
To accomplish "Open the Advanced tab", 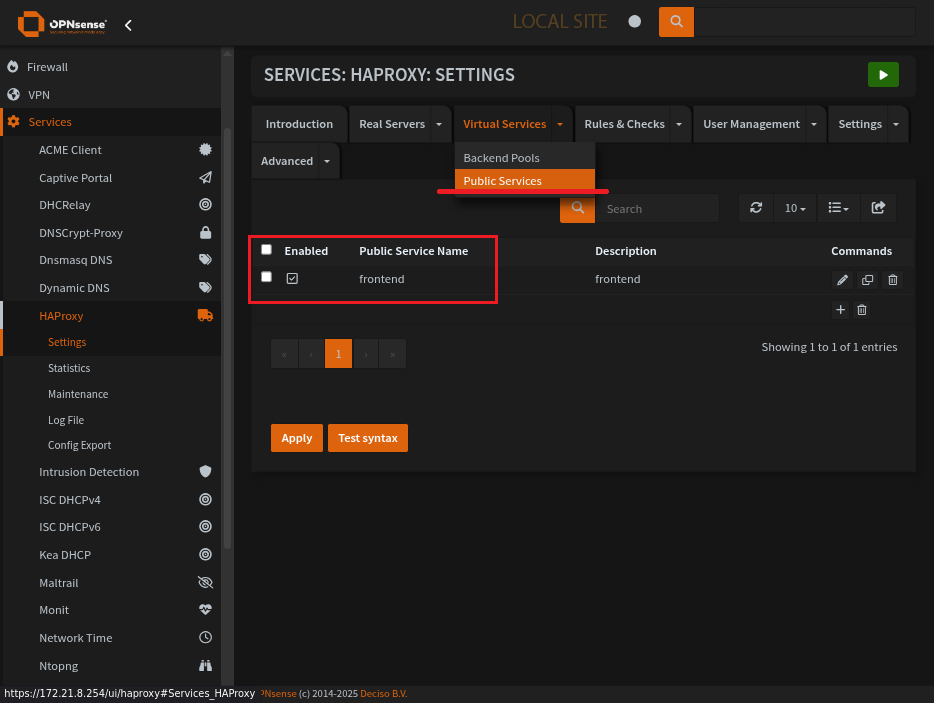I will (x=287, y=161).
